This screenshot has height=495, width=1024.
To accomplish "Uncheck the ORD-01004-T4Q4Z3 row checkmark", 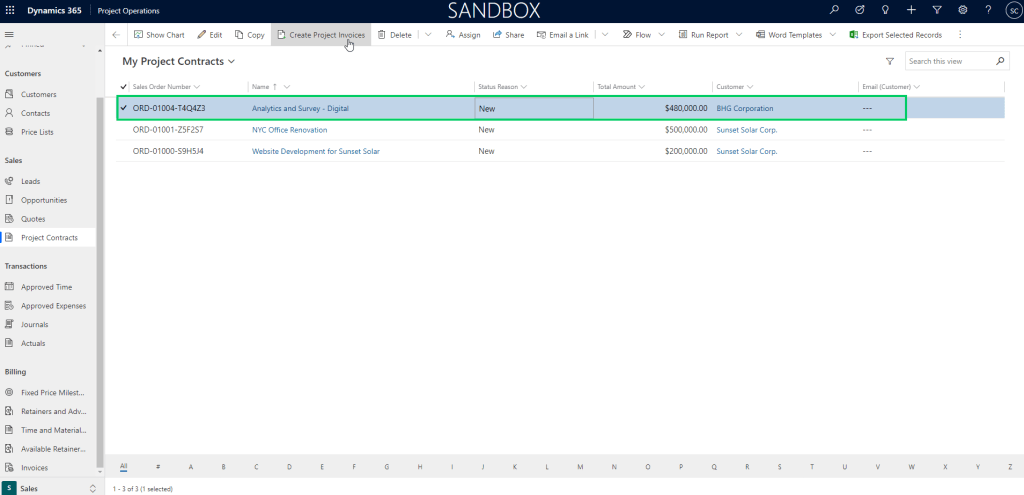I will (124, 108).
